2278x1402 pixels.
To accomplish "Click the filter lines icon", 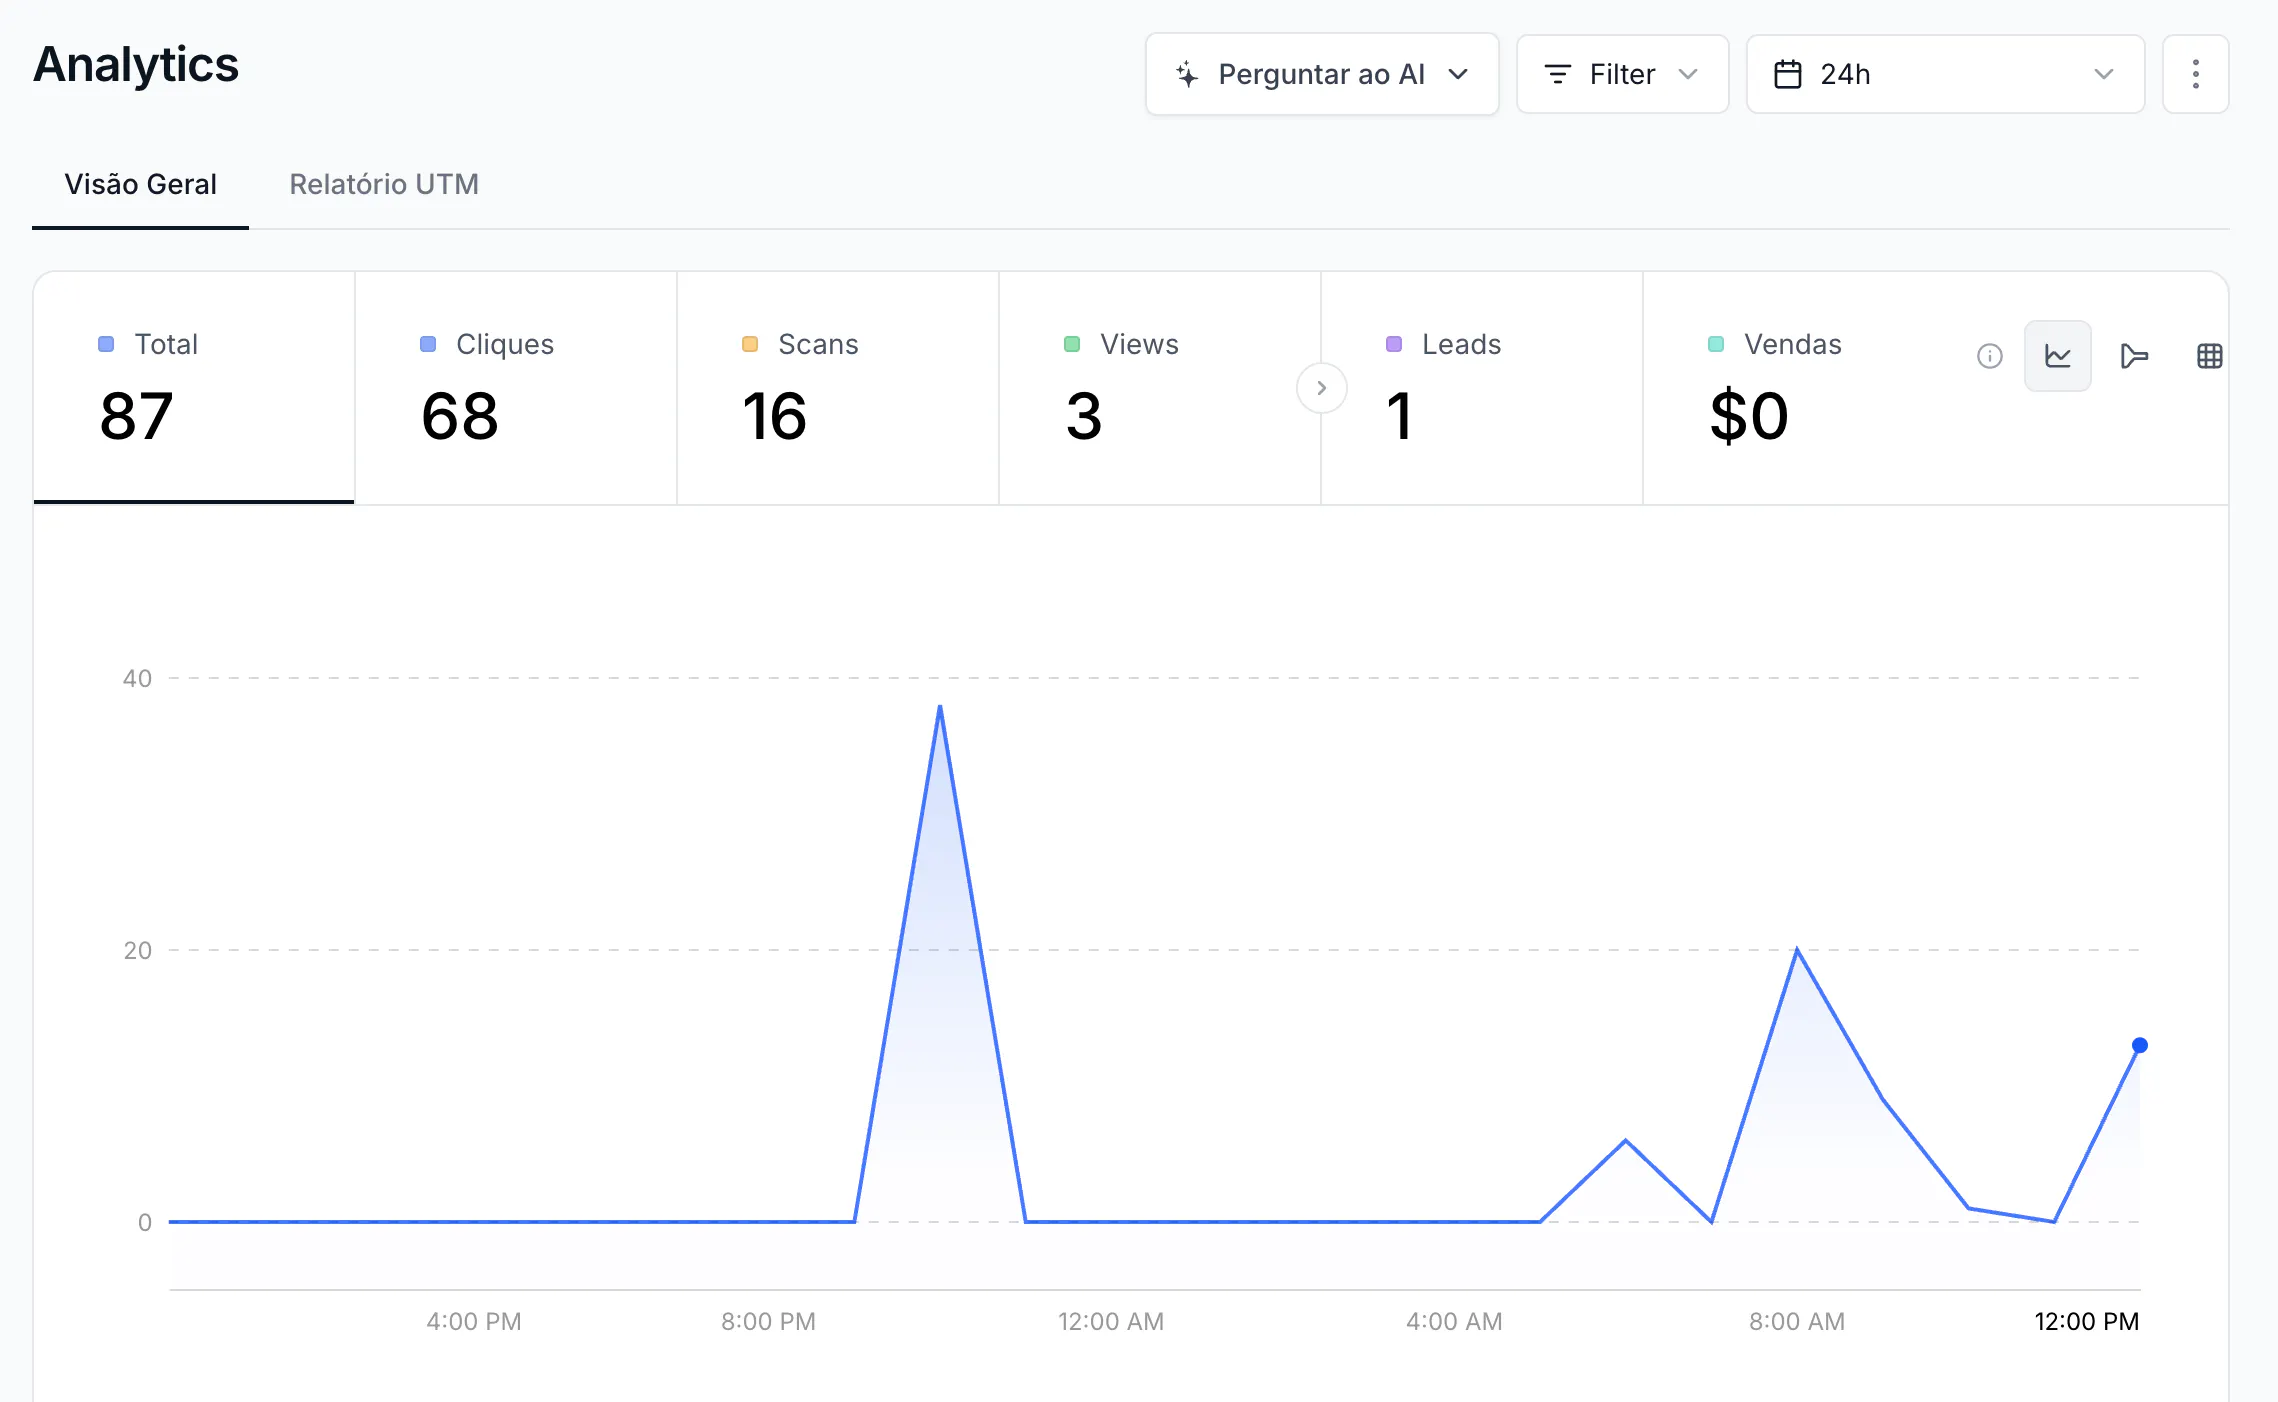I will pyautogui.click(x=1557, y=74).
